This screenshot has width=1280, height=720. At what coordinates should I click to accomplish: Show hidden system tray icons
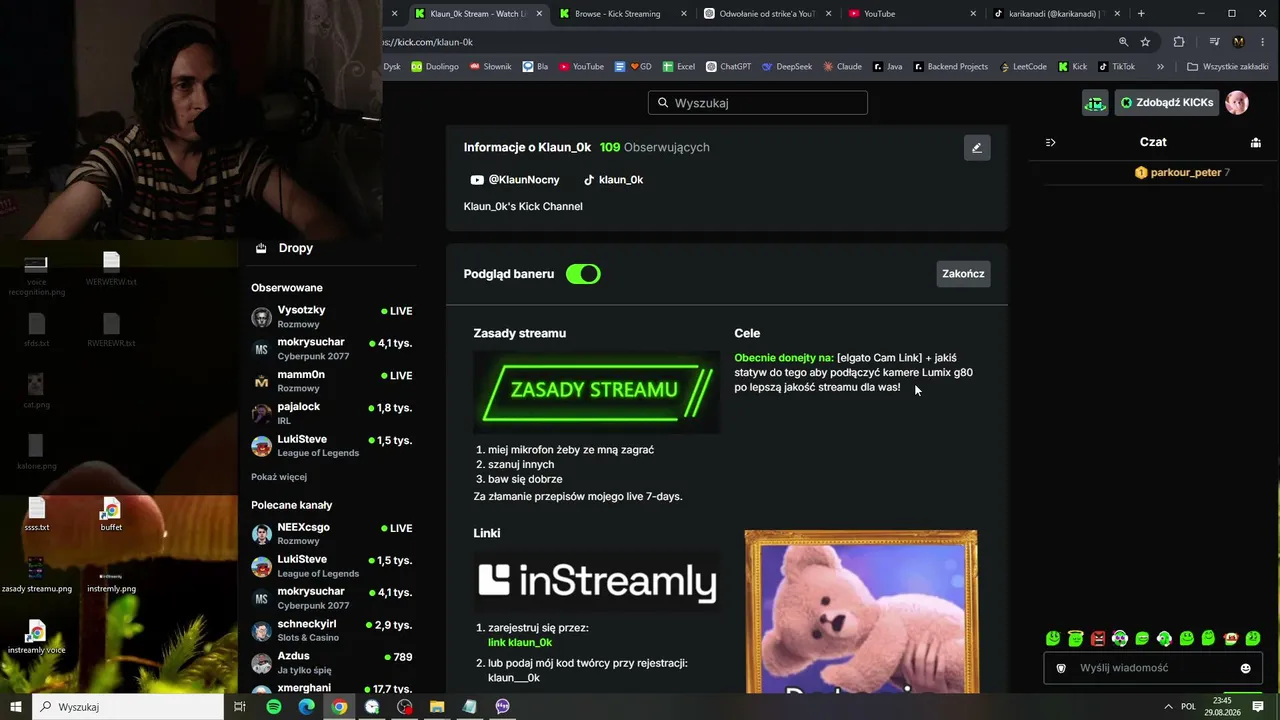[1168, 707]
